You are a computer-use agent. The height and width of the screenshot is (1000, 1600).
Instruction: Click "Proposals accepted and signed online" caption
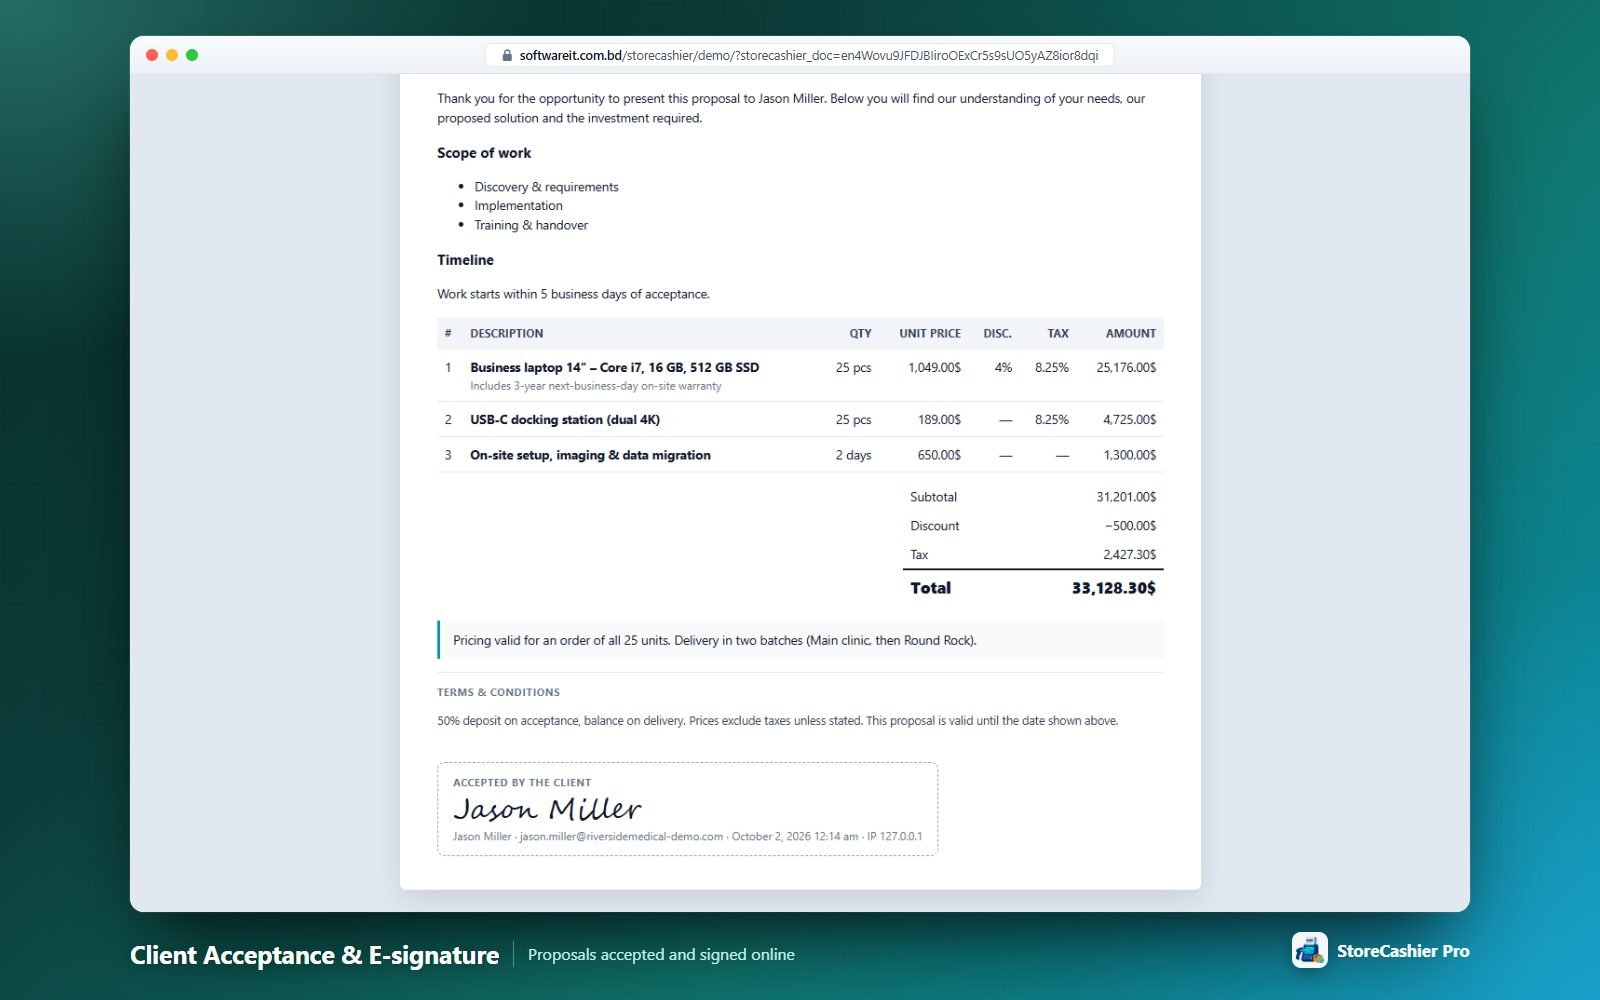click(661, 955)
